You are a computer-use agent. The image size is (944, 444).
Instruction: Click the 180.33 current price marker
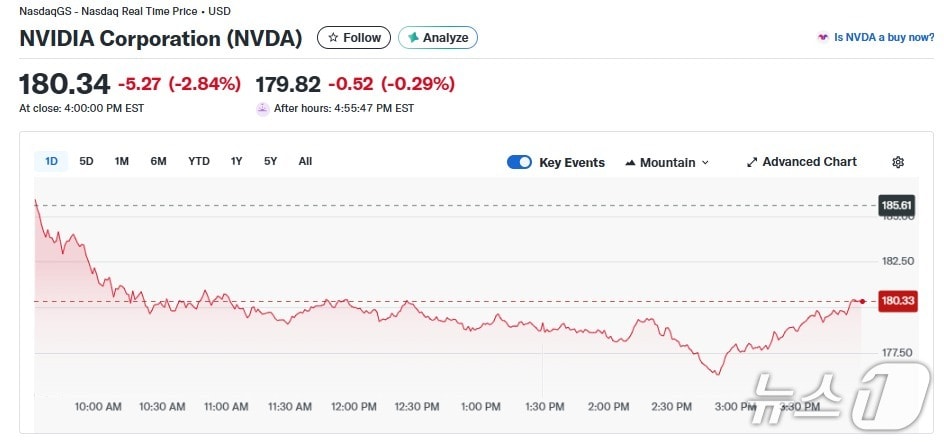coord(896,301)
